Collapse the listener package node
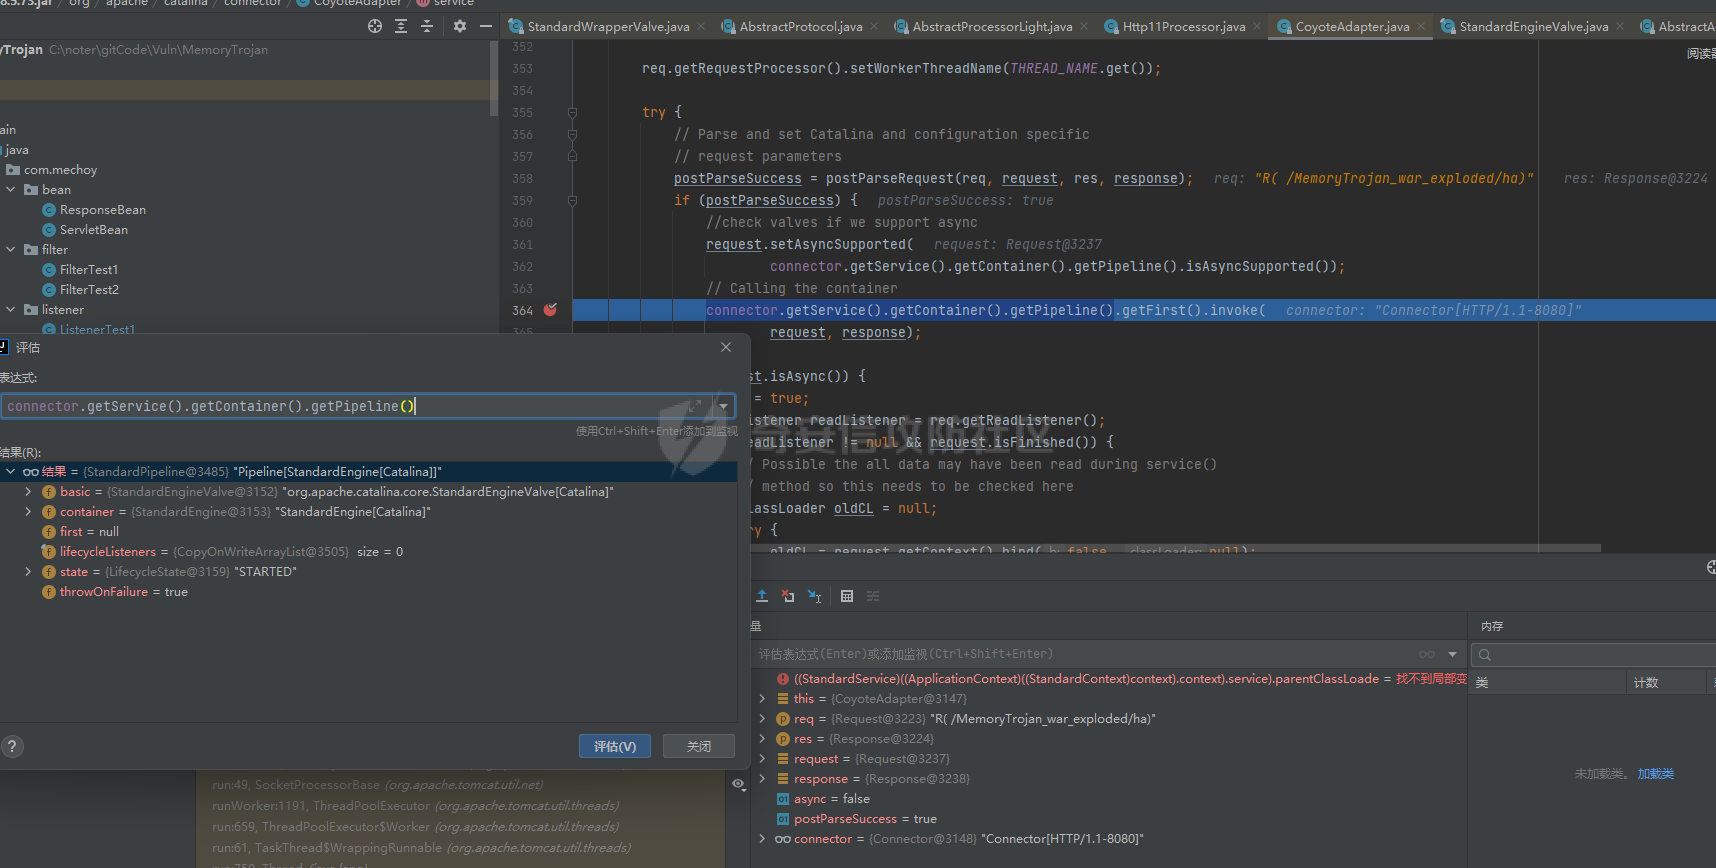 (11, 309)
